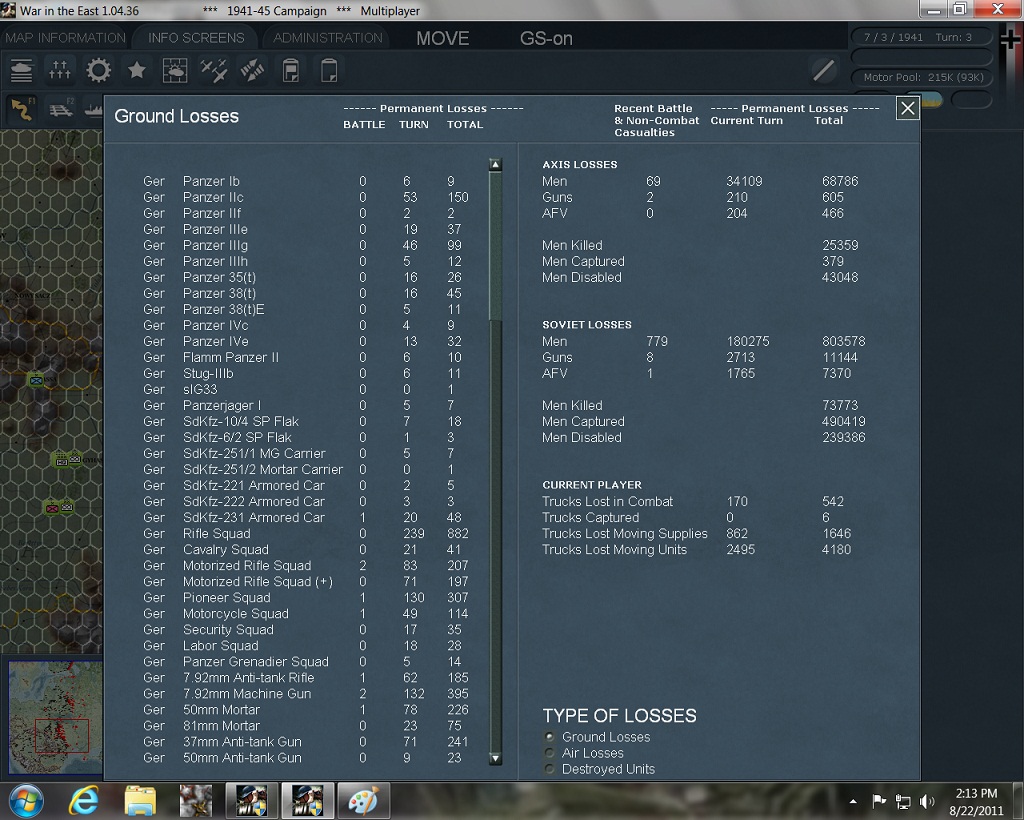Click the losses icon with grave crosses
Viewport: 1024px width, 820px height.
(x=59, y=71)
